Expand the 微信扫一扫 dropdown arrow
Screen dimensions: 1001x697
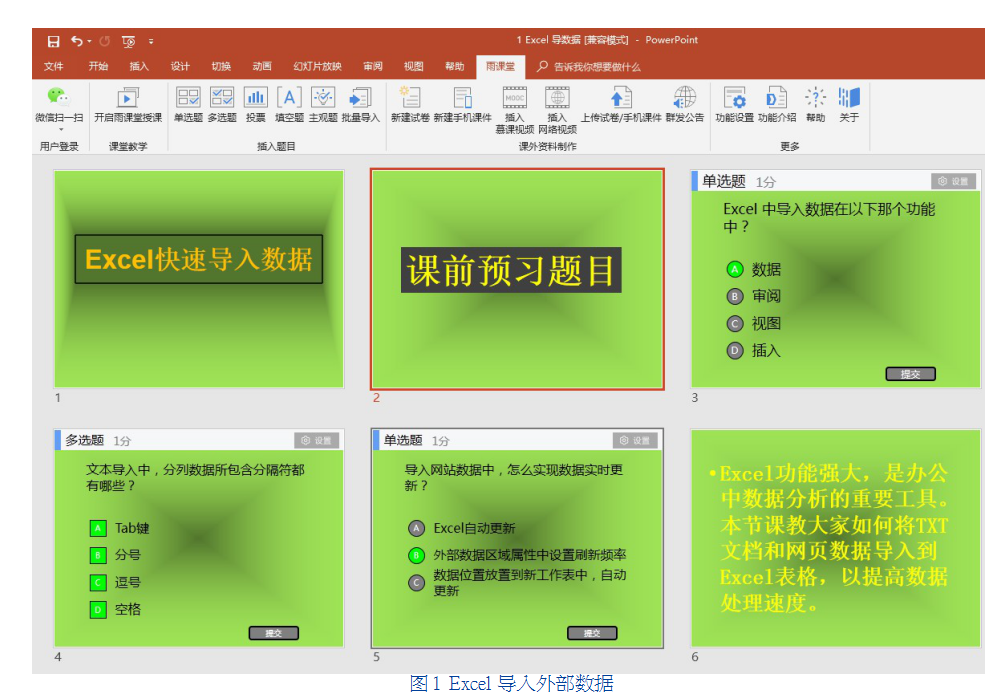[x=61, y=130]
